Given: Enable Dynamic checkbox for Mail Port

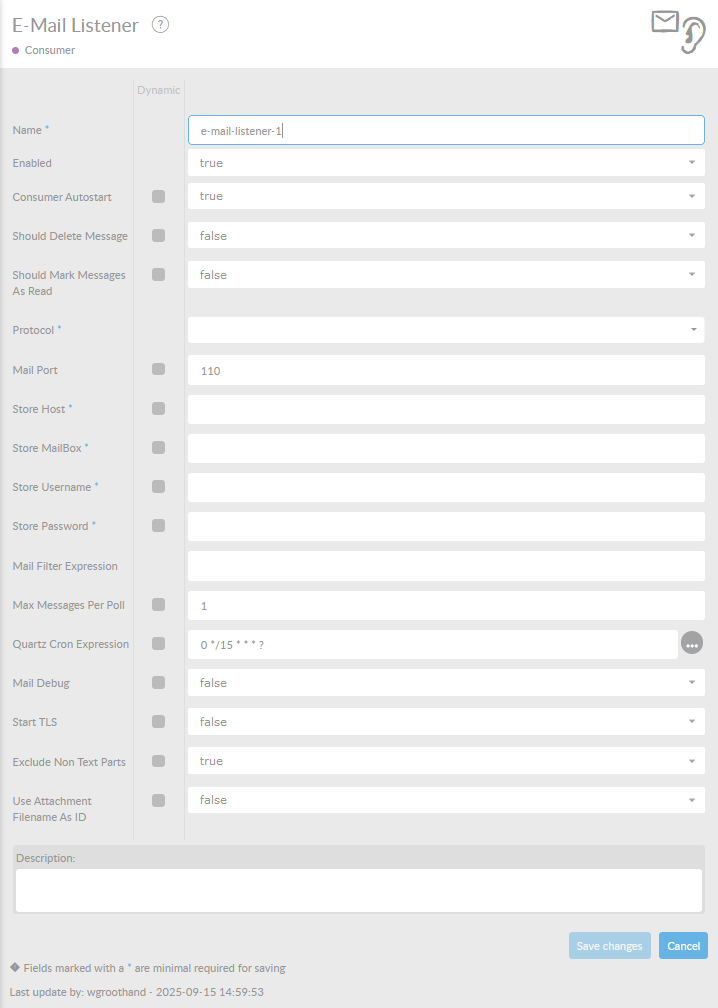Looking at the screenshot, I should point(158,370).
